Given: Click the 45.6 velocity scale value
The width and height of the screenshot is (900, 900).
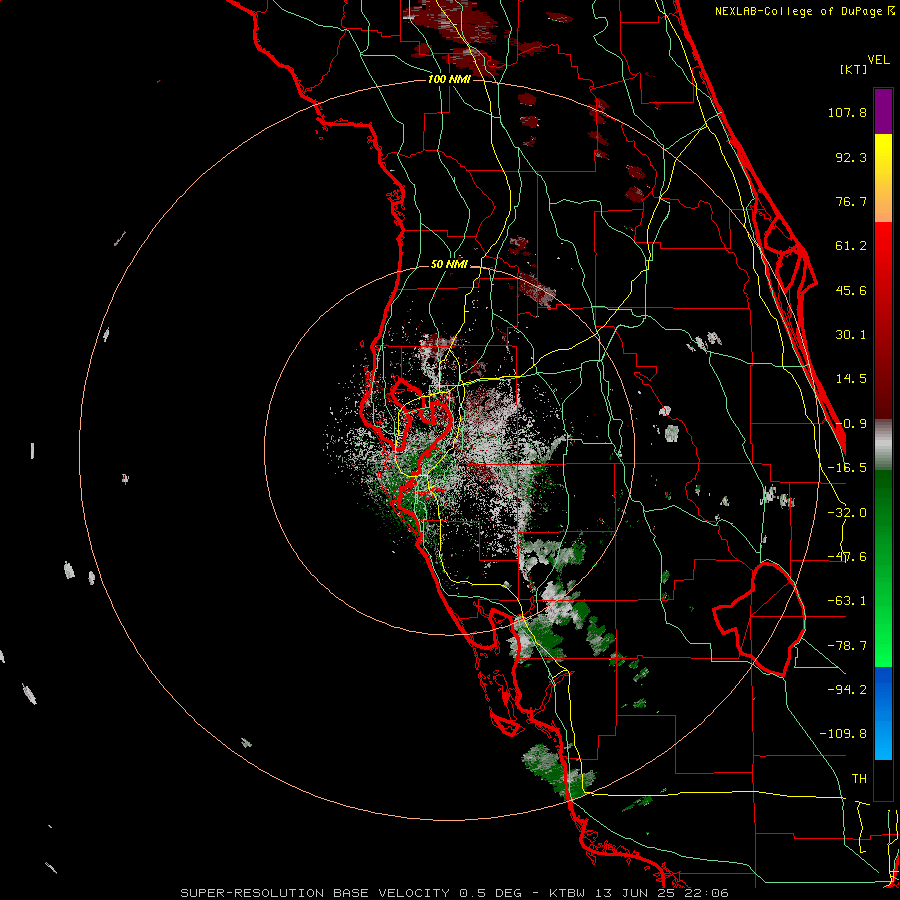Looking at the screenshot, I should pos(851,290).
